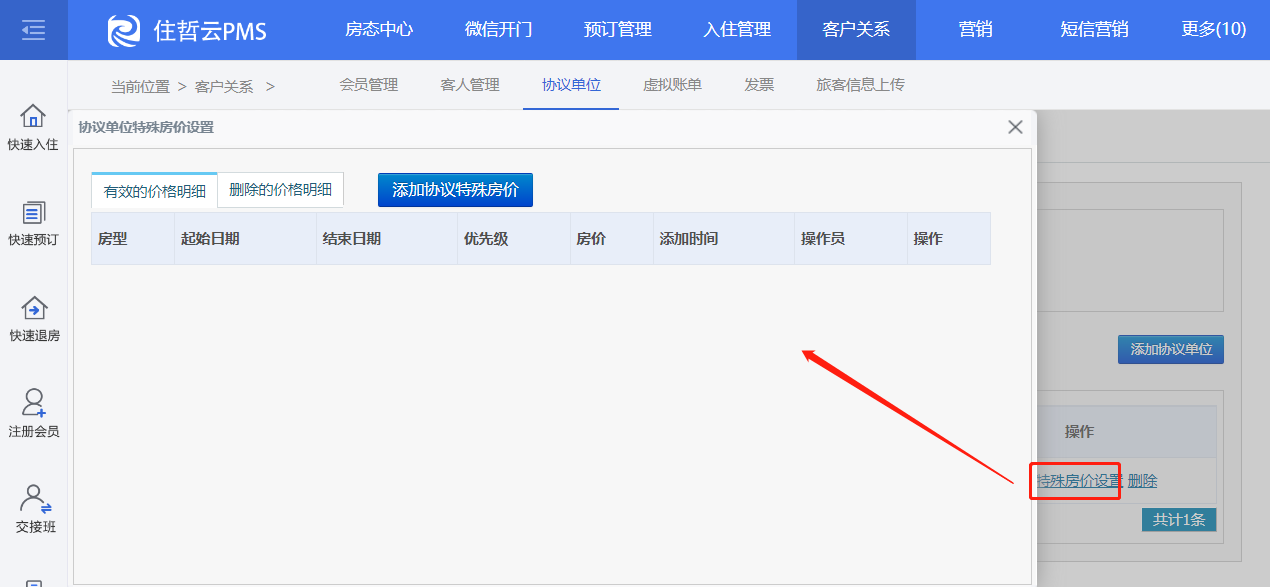Select 有效的价格明细 tab
Viewport: 1270px width, 587px height.
coord(154,191)
